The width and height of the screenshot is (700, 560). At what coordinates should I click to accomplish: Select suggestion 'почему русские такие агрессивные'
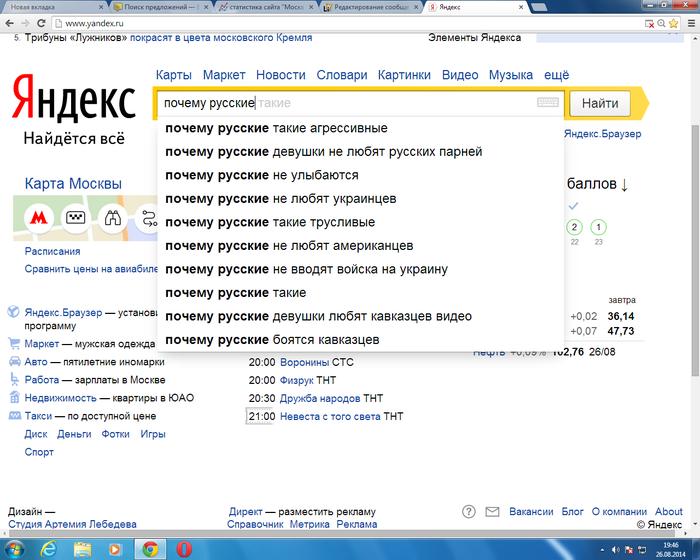click(360, 128)
